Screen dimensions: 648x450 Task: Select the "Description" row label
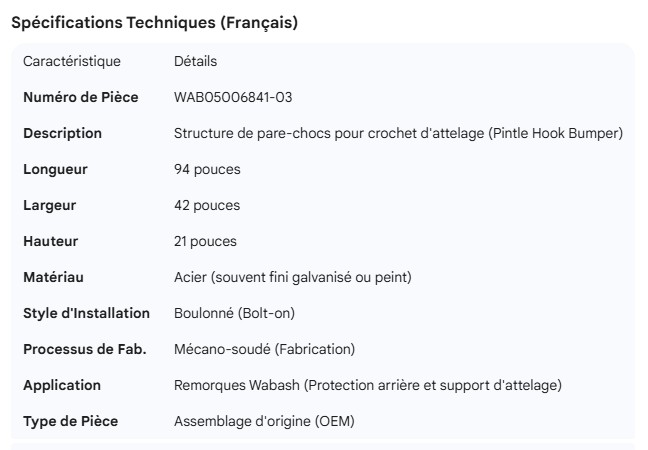click(x=62, y=134)
